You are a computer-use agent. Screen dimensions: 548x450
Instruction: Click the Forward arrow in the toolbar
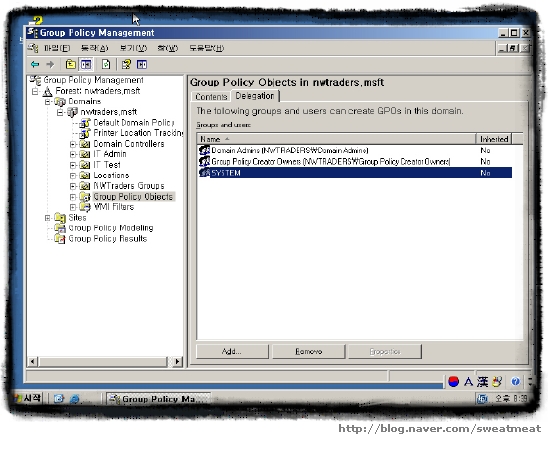coord(50,64)
